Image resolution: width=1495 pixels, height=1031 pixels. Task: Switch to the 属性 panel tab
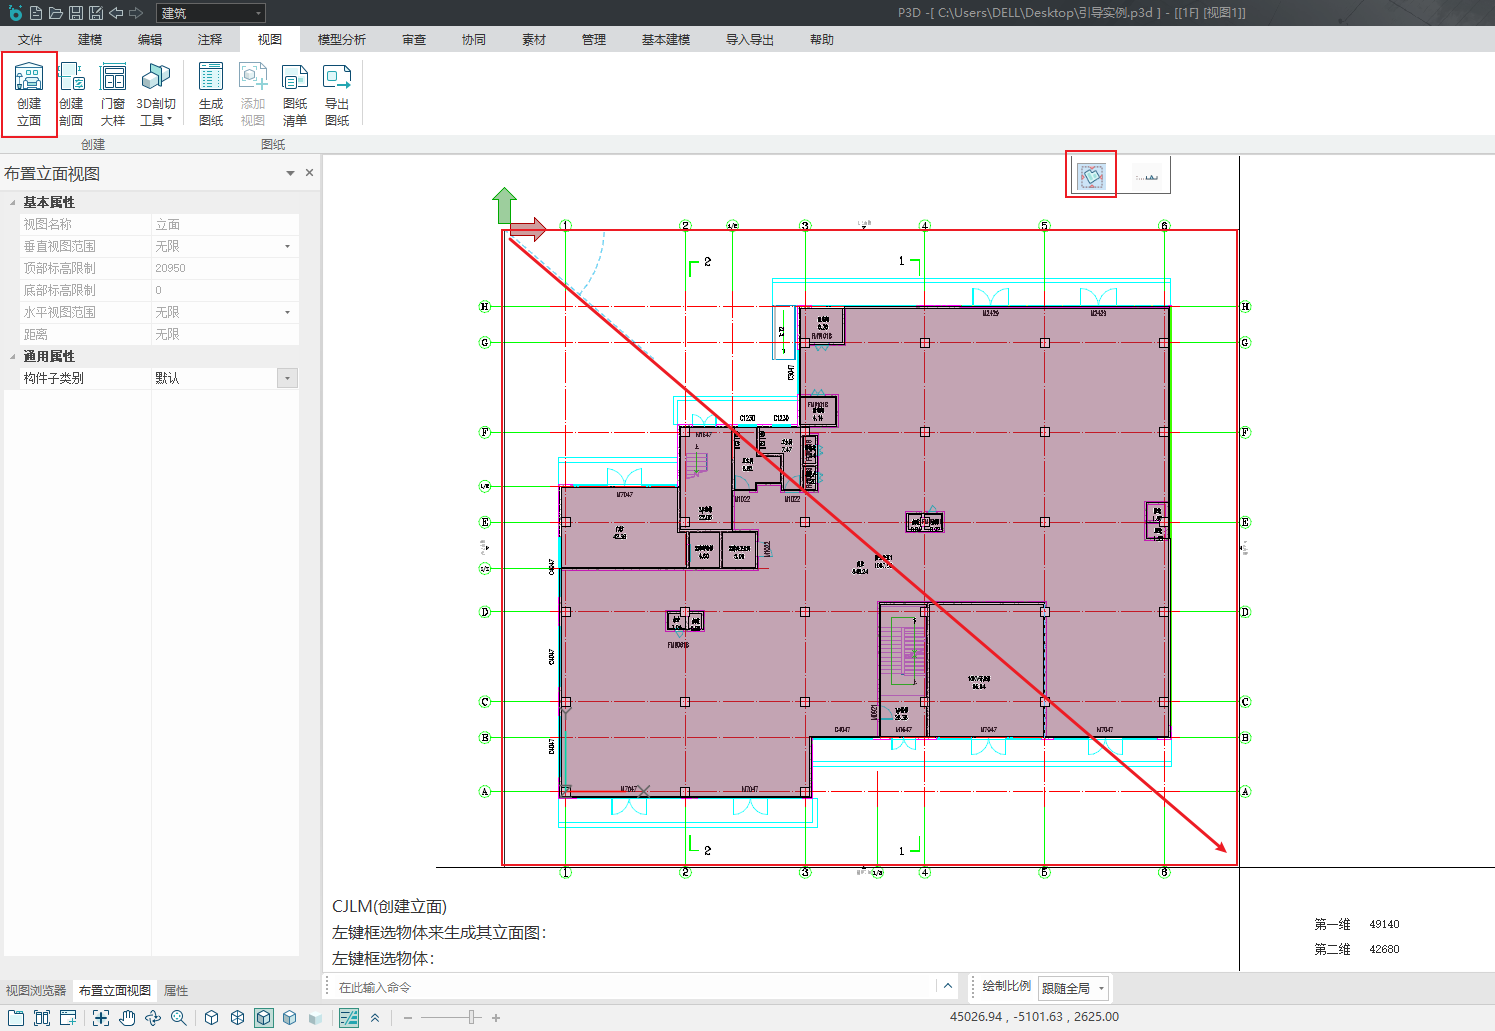[176, 990]
